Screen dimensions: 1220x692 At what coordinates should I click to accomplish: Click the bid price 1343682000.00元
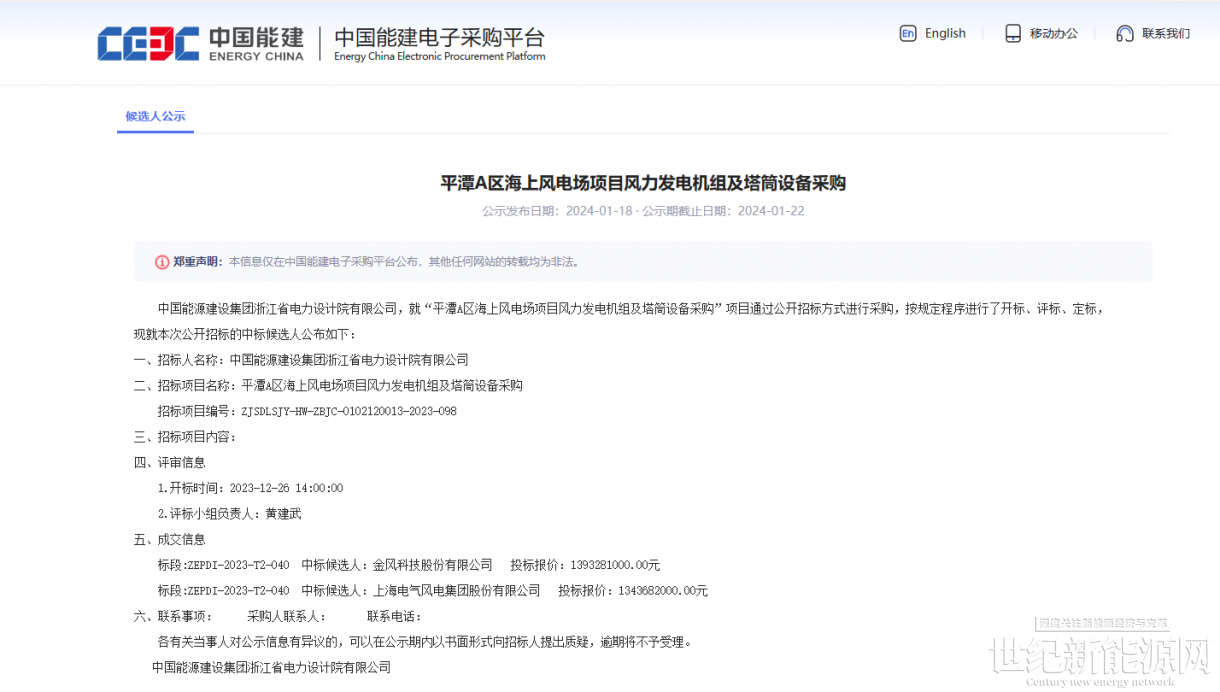tap(661, 591)
